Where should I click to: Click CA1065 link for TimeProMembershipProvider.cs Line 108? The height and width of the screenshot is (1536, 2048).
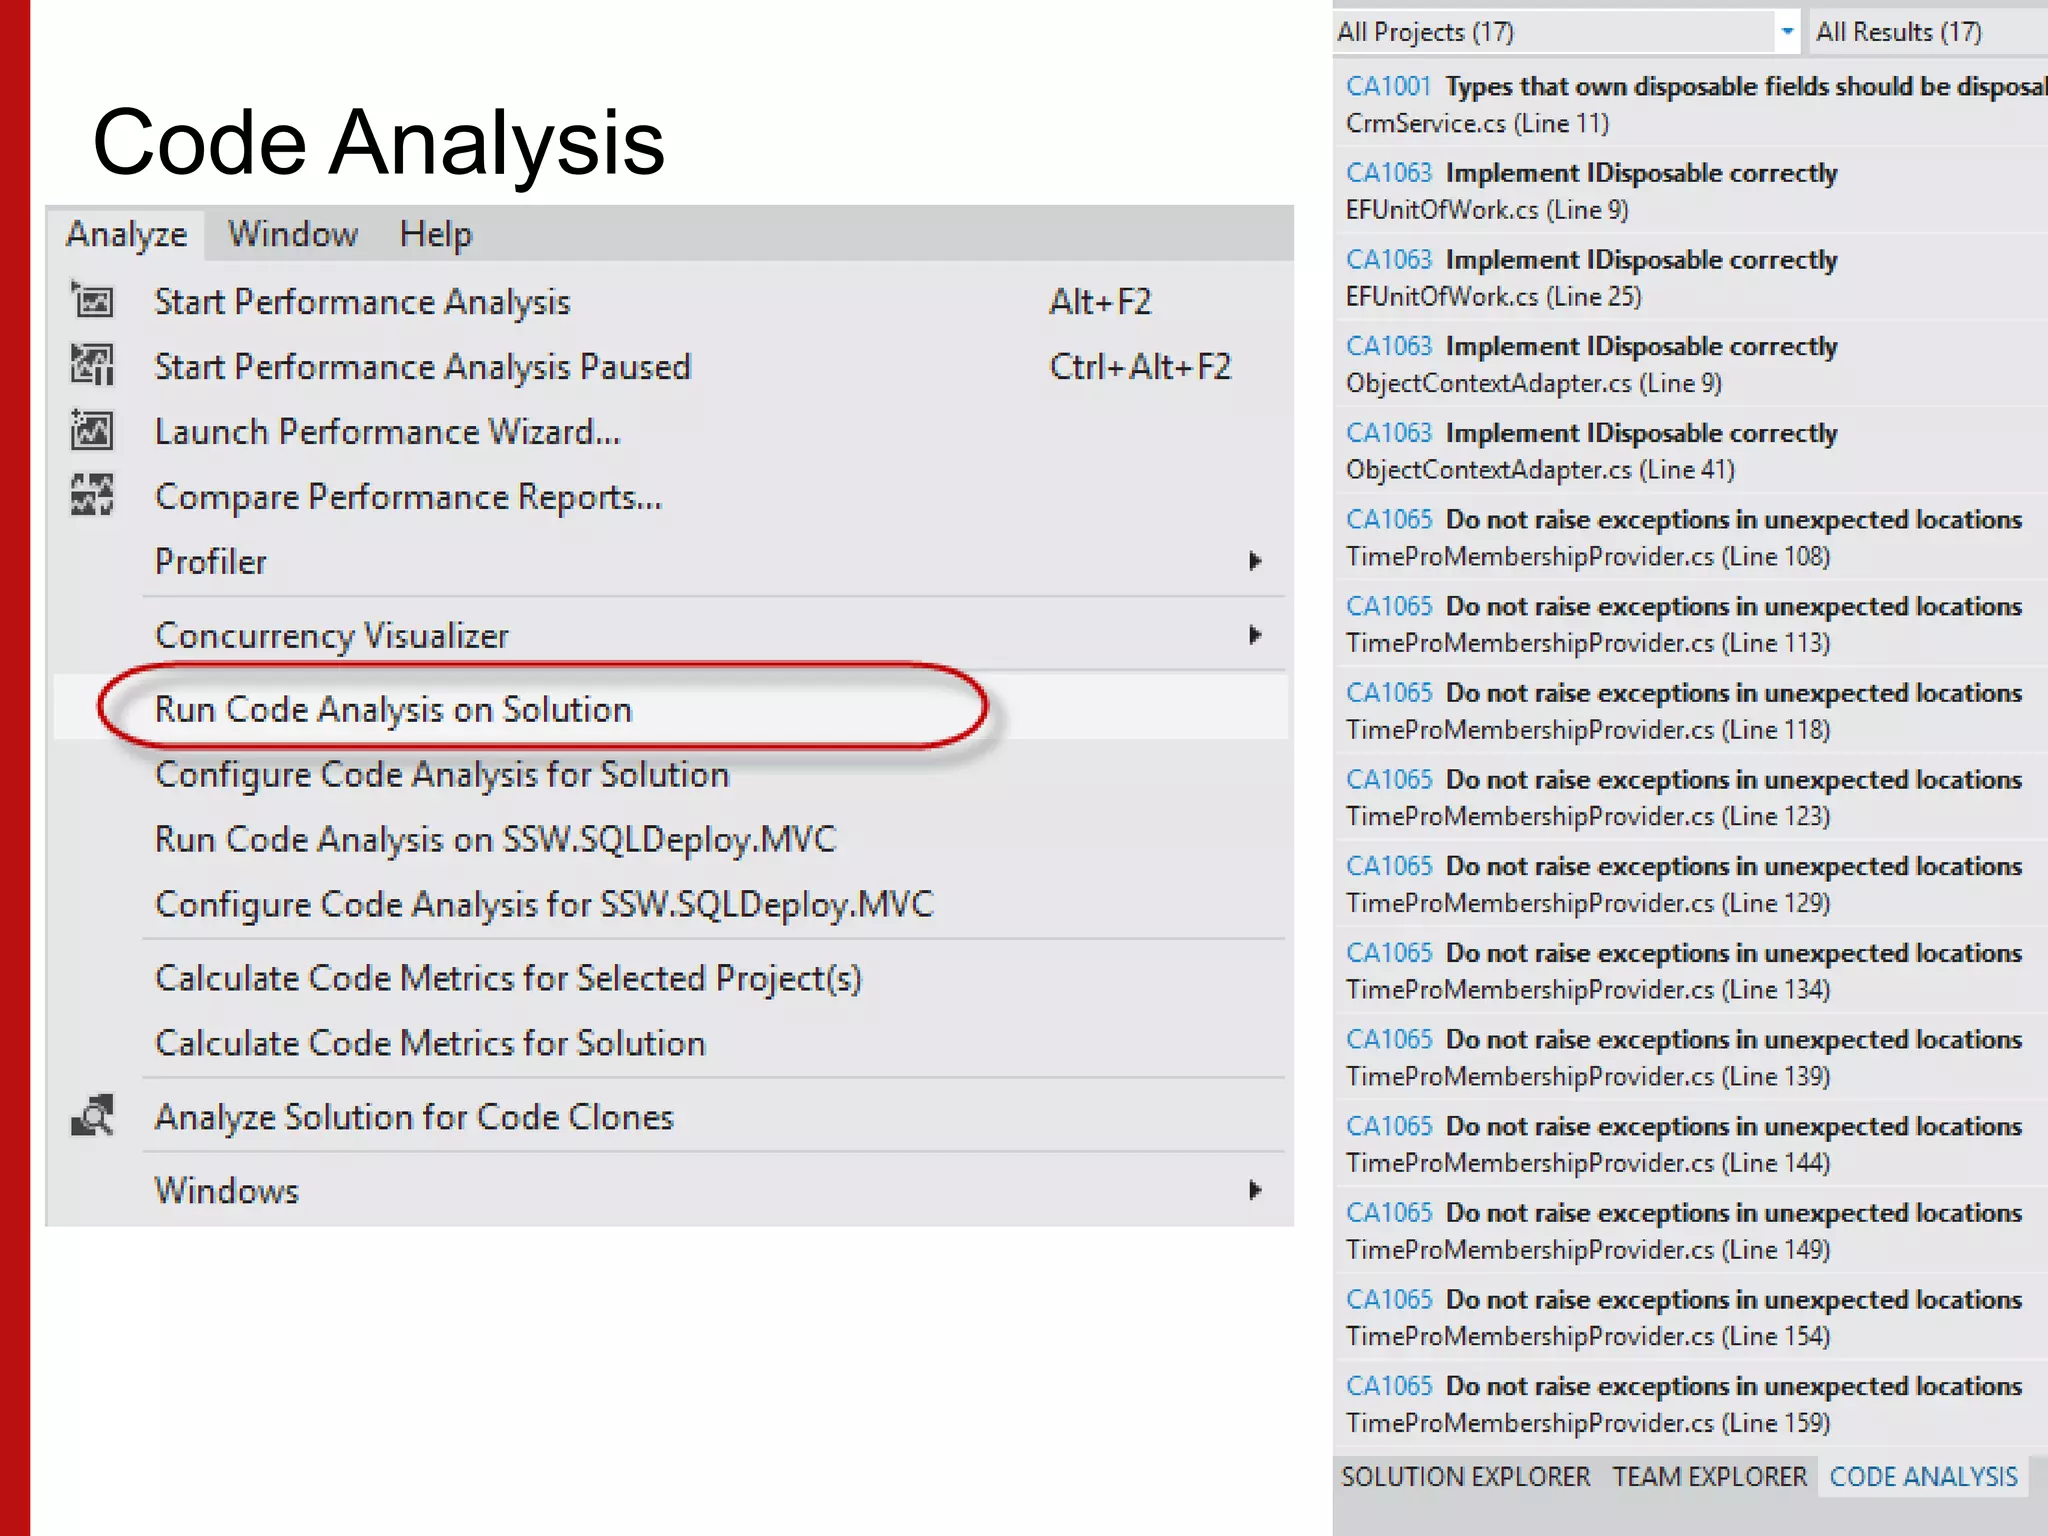point(1388,519)
